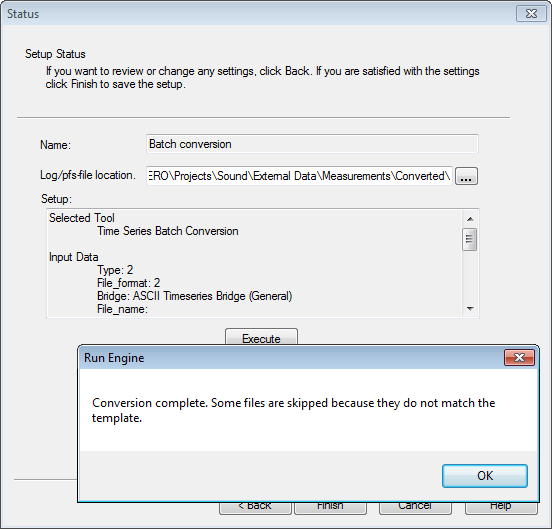This screenshot has width=552, height=529.
Task: Click the 'Input Data' heading in Setup
Action: click(74, 257)
